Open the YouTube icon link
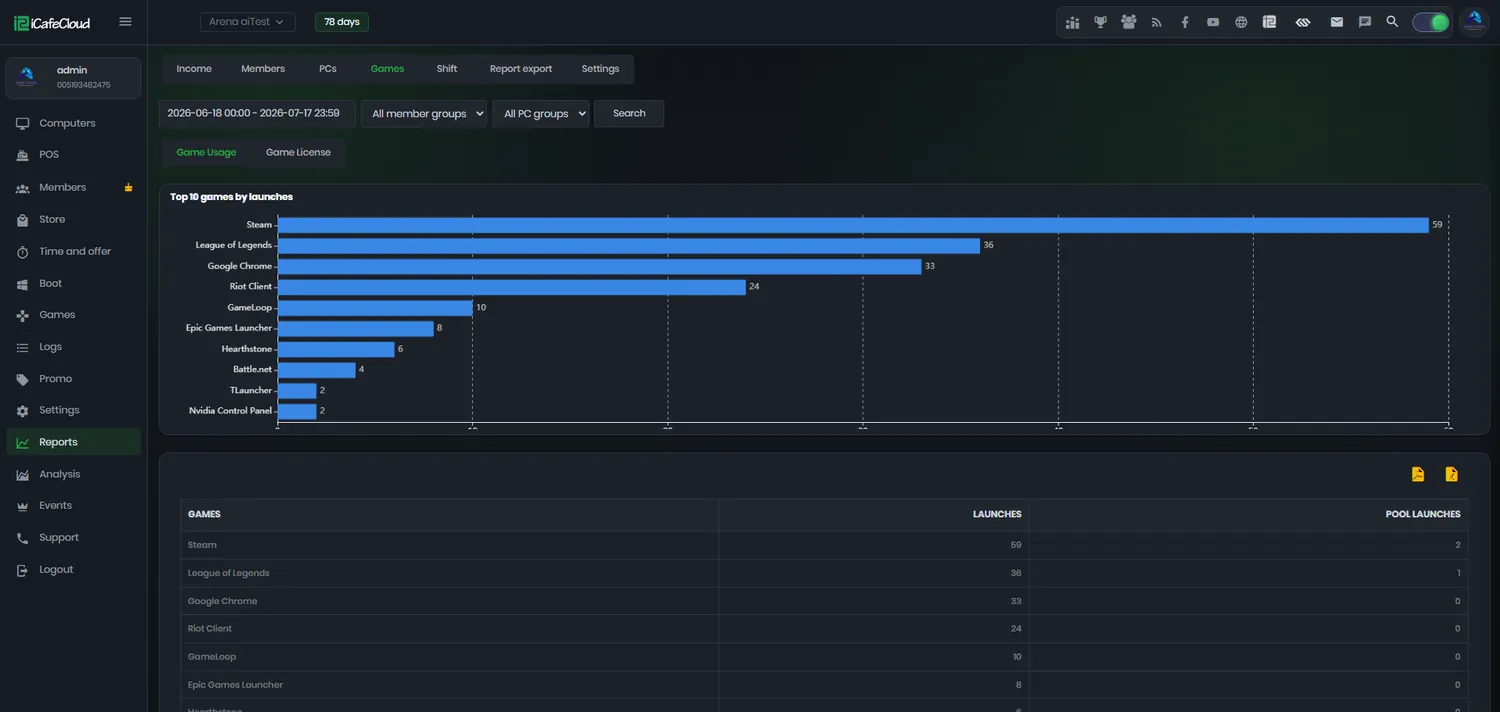The height and width of the screenshot is (712, 1500). [x=1213, y=22]
